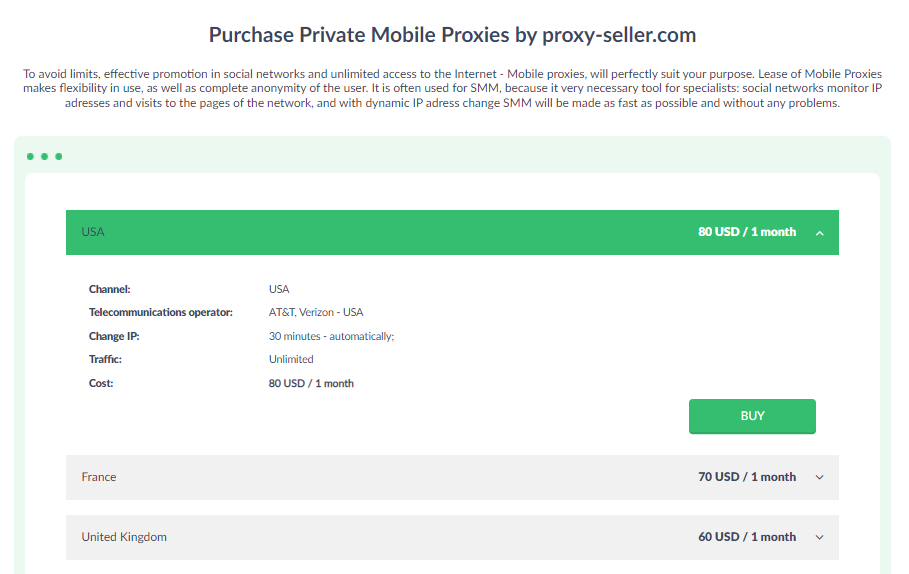
Task: Click the 70 USD / 1 month price
Action: point(747,477)
